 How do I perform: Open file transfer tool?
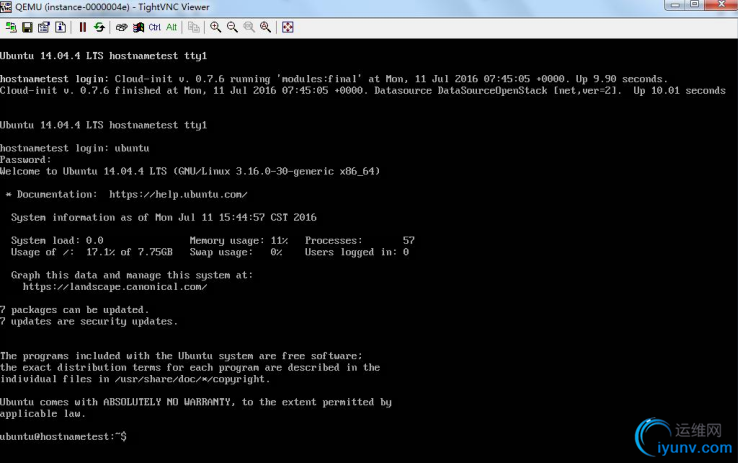(193, 27)
